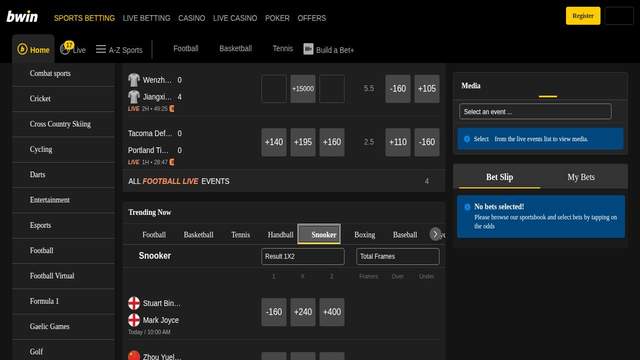The width and height of the screenshot is (640, 360).
Task: Select -160 over odds for Wenzhou match
Action: (398, 89)
